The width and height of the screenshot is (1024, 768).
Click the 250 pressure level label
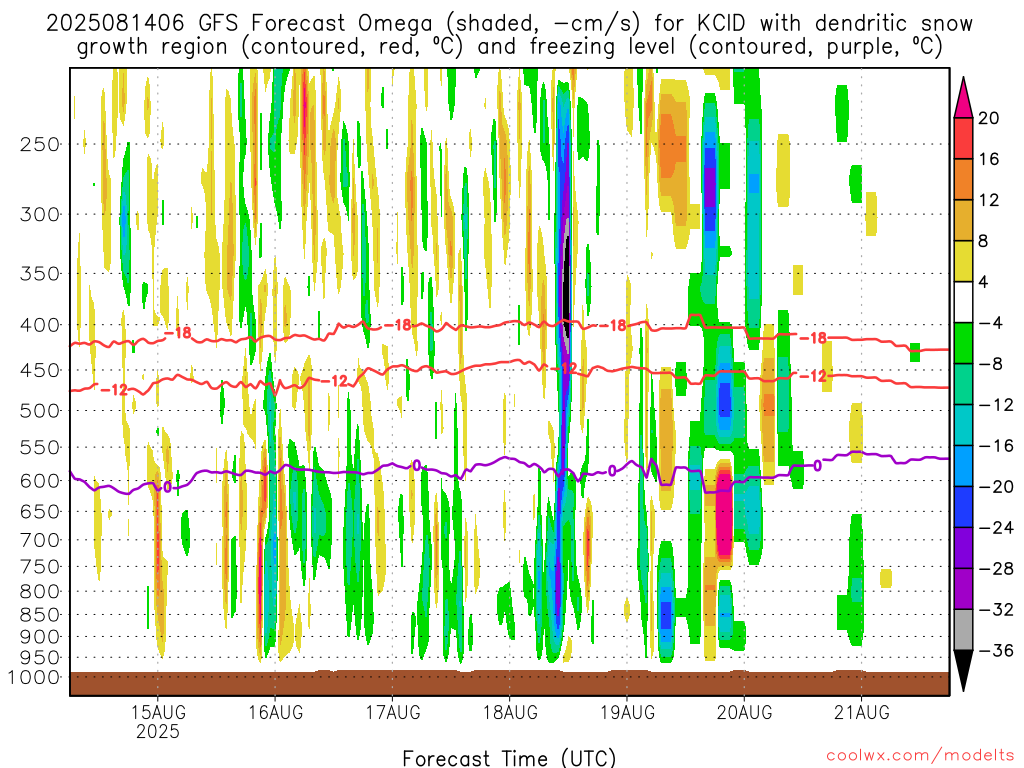40,144
